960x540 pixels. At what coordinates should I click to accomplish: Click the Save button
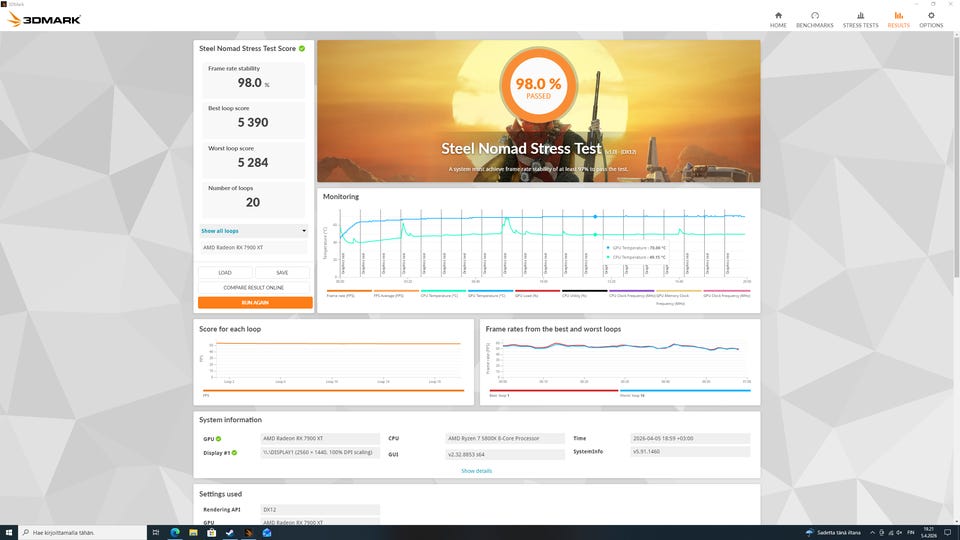[x=282, y=272]
